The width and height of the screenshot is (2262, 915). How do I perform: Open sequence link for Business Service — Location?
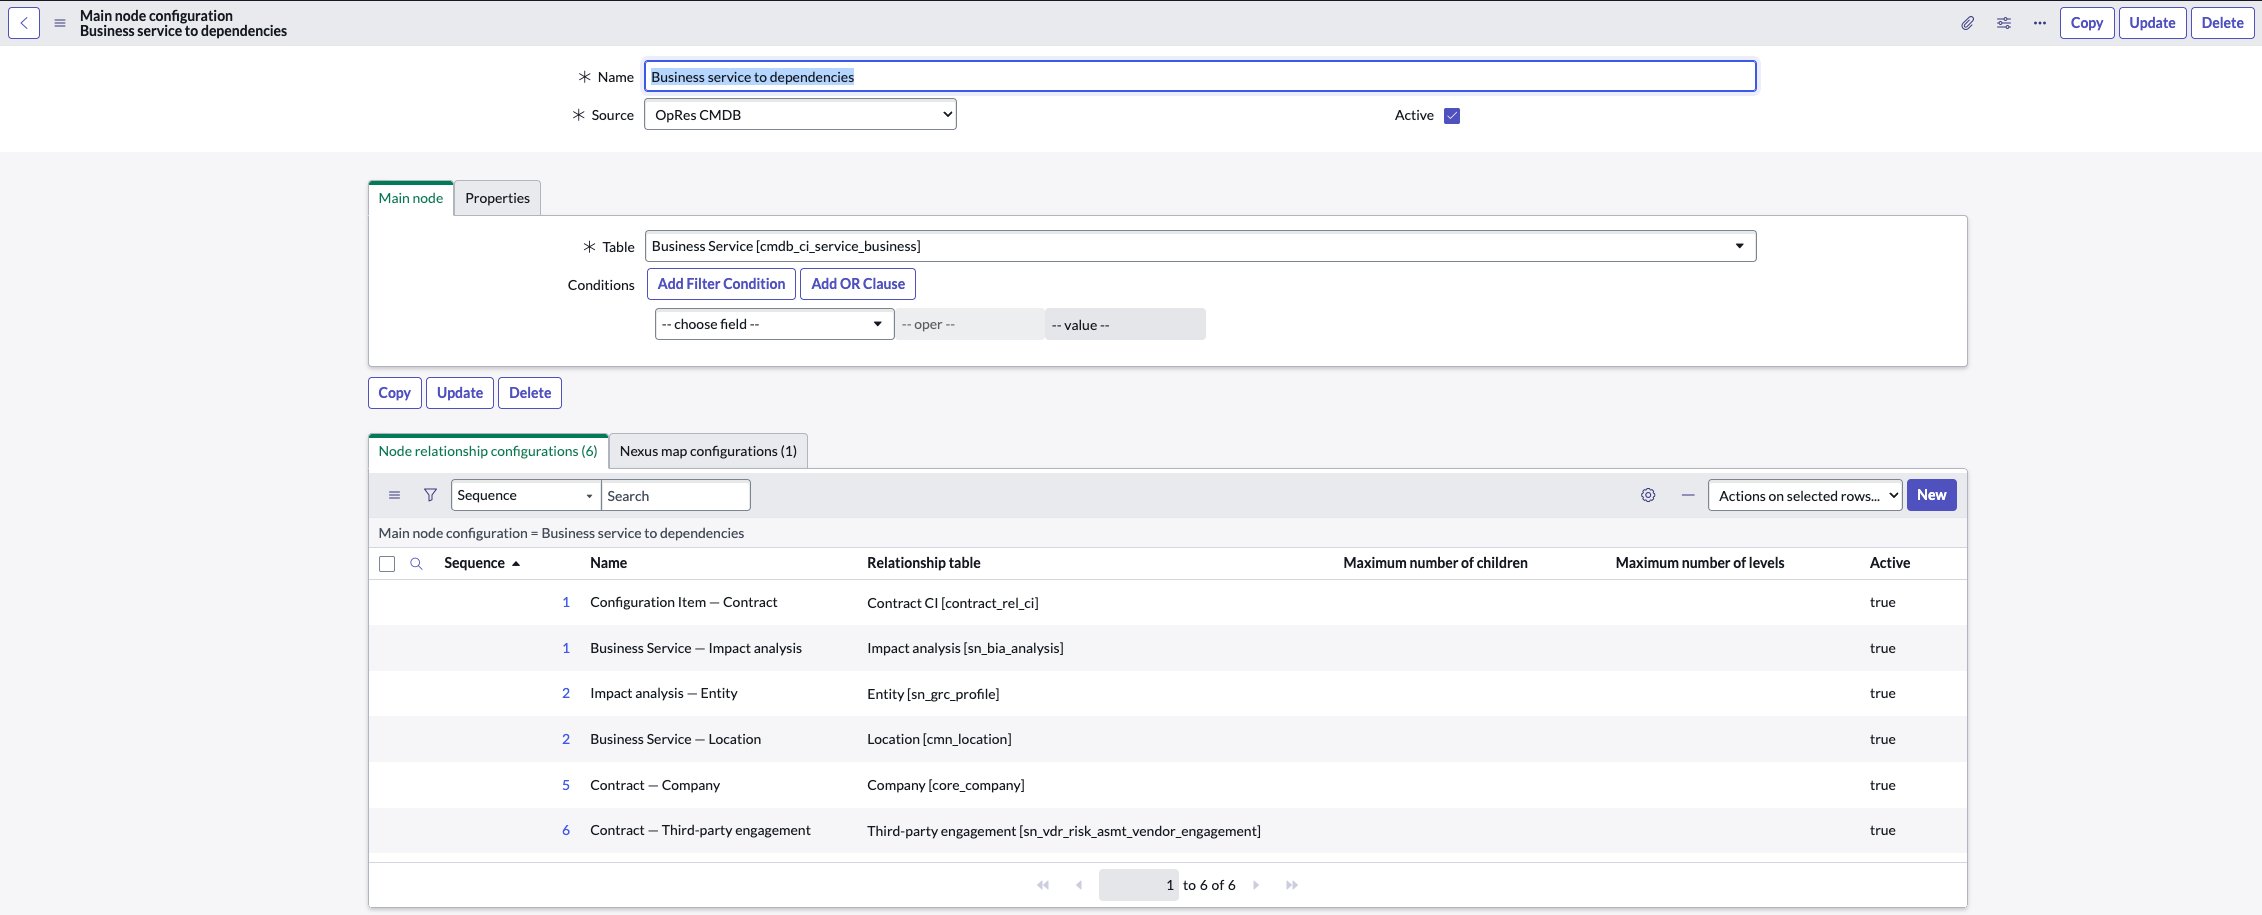click(x=566, y=739)
